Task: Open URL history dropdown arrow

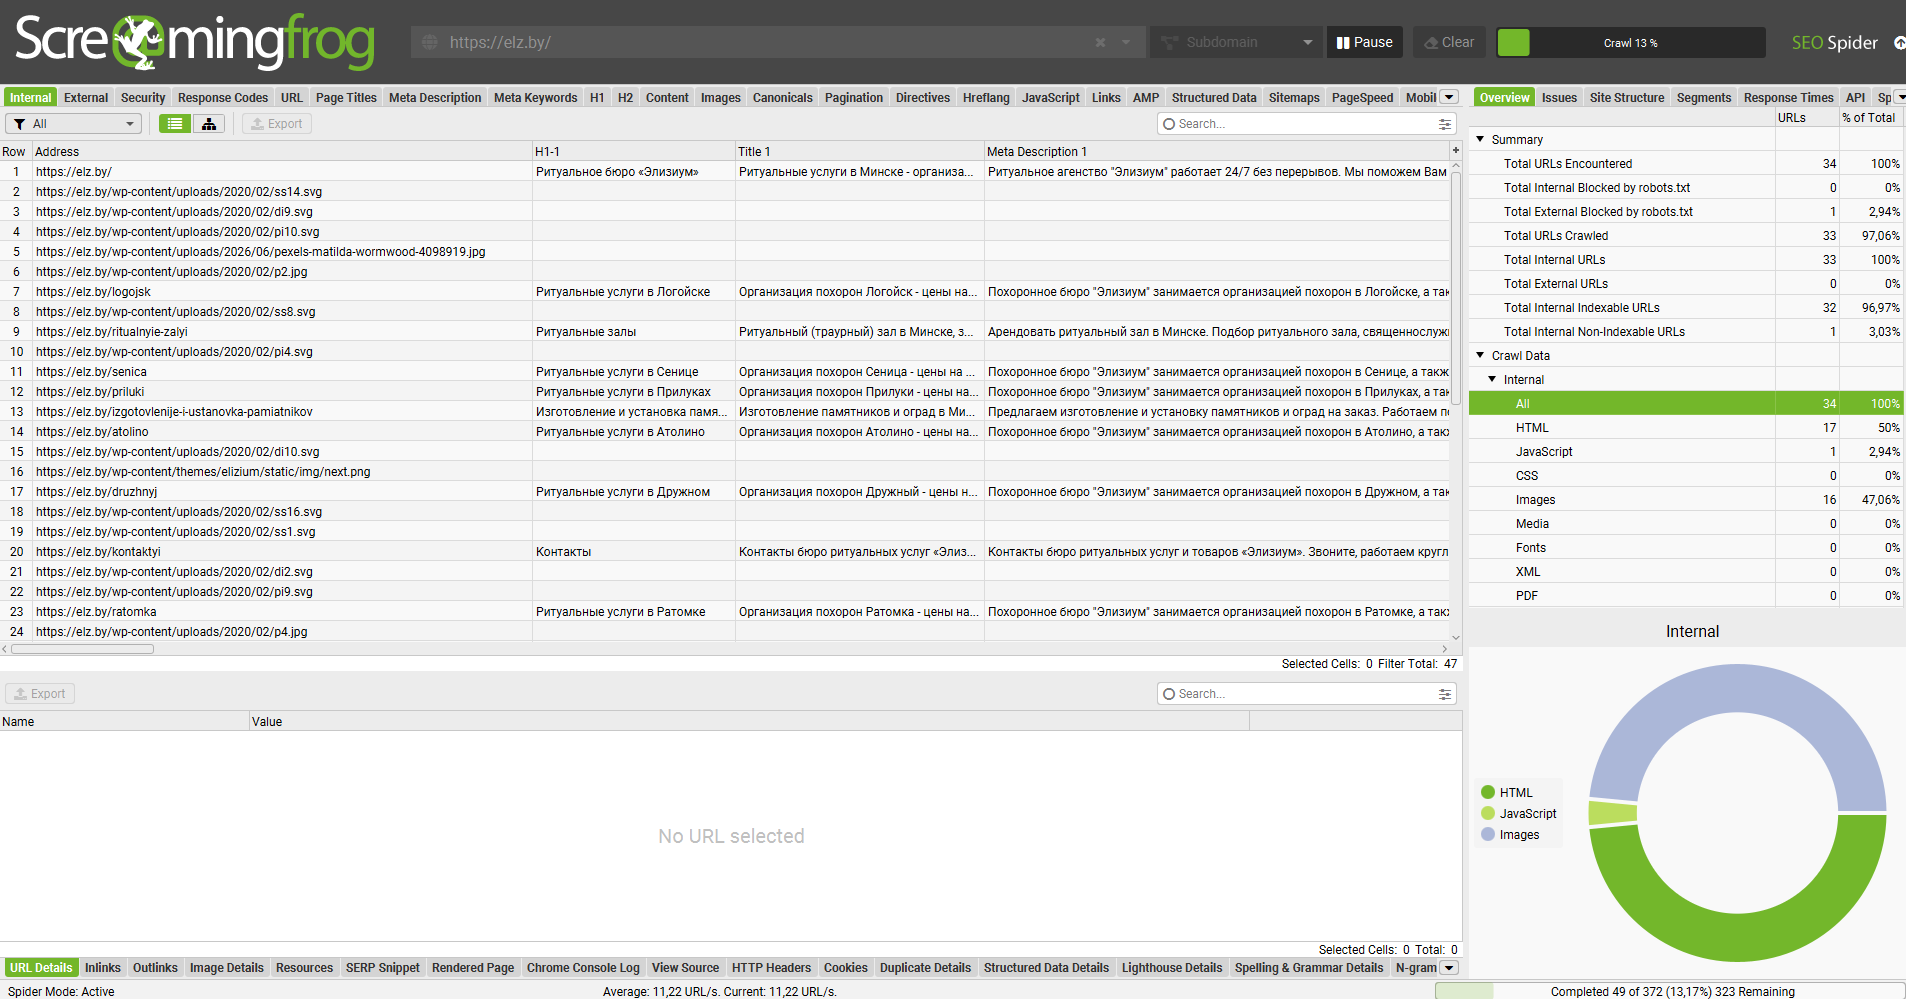Action: pyautogui.click(x=1126, y=42)
